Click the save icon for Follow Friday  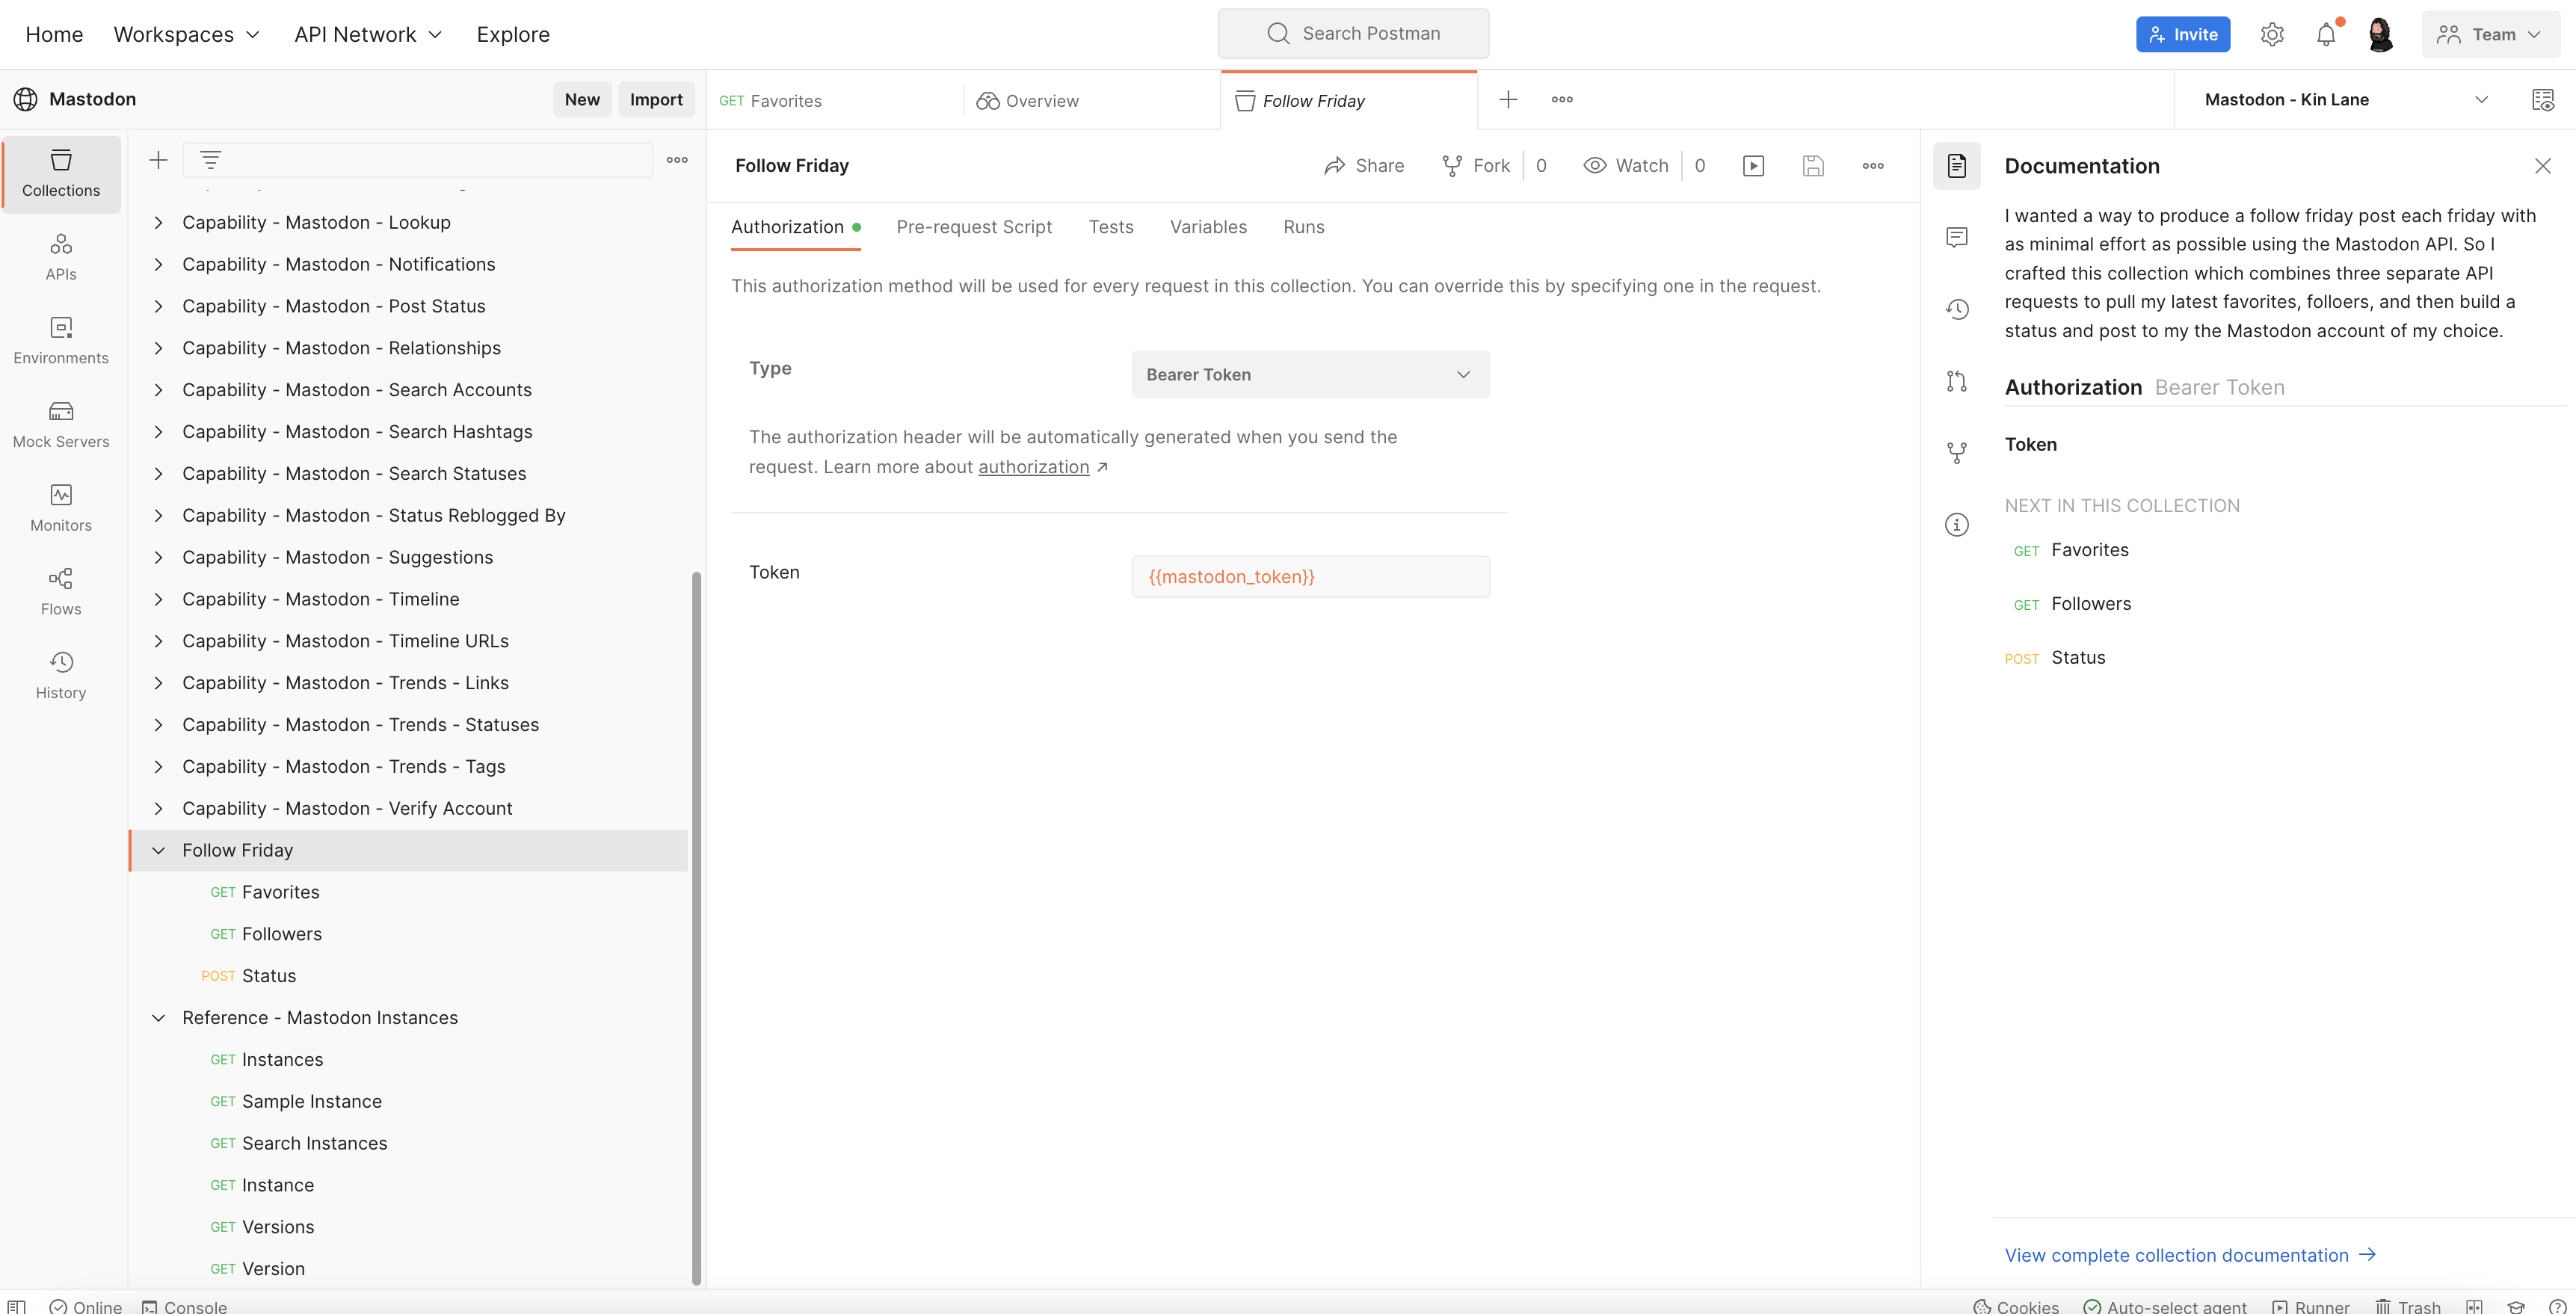tap(1813, 166)
